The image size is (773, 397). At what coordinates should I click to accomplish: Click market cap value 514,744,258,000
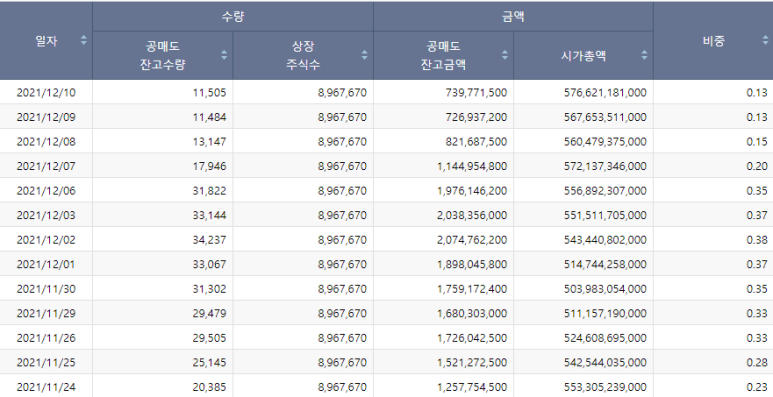point(605,264)
